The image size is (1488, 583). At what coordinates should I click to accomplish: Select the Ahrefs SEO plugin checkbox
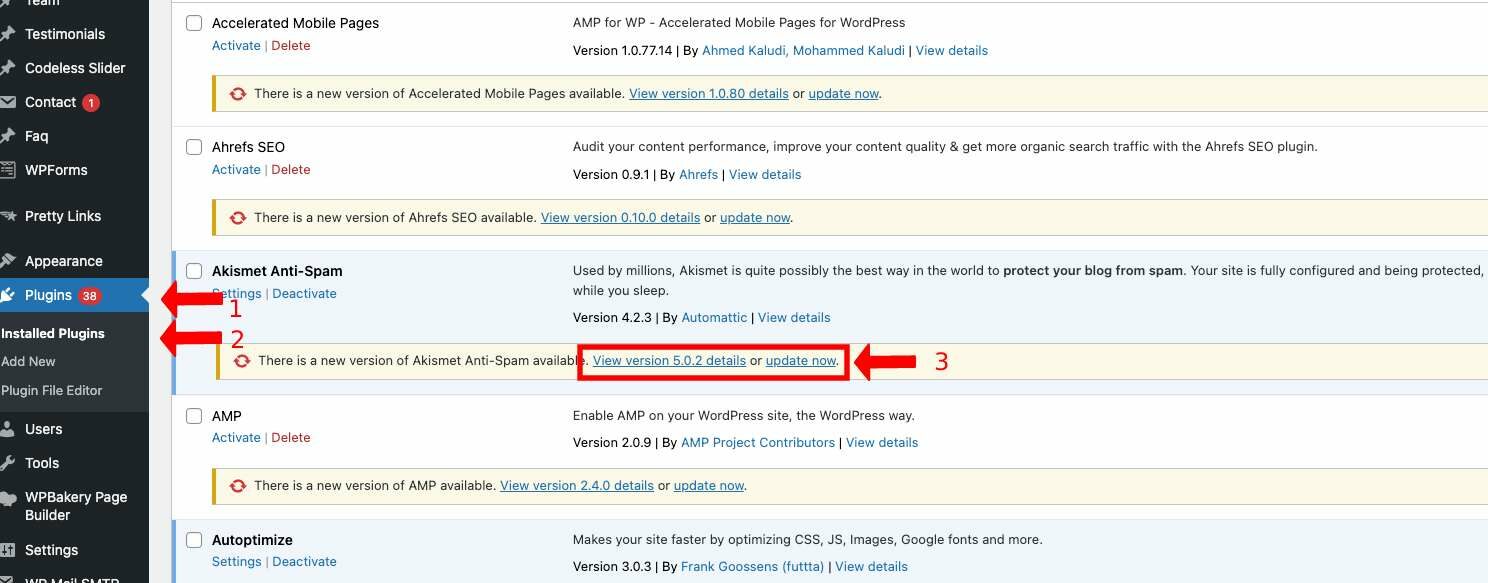point(194,147)
